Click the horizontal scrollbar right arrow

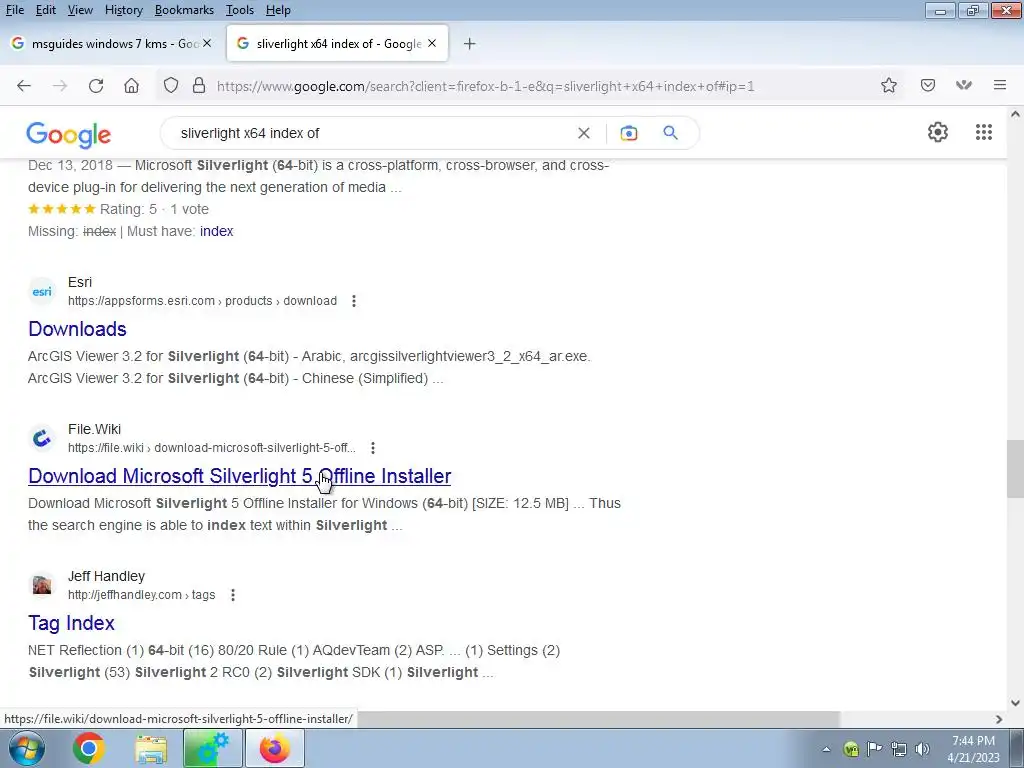[x=999, y=719]
